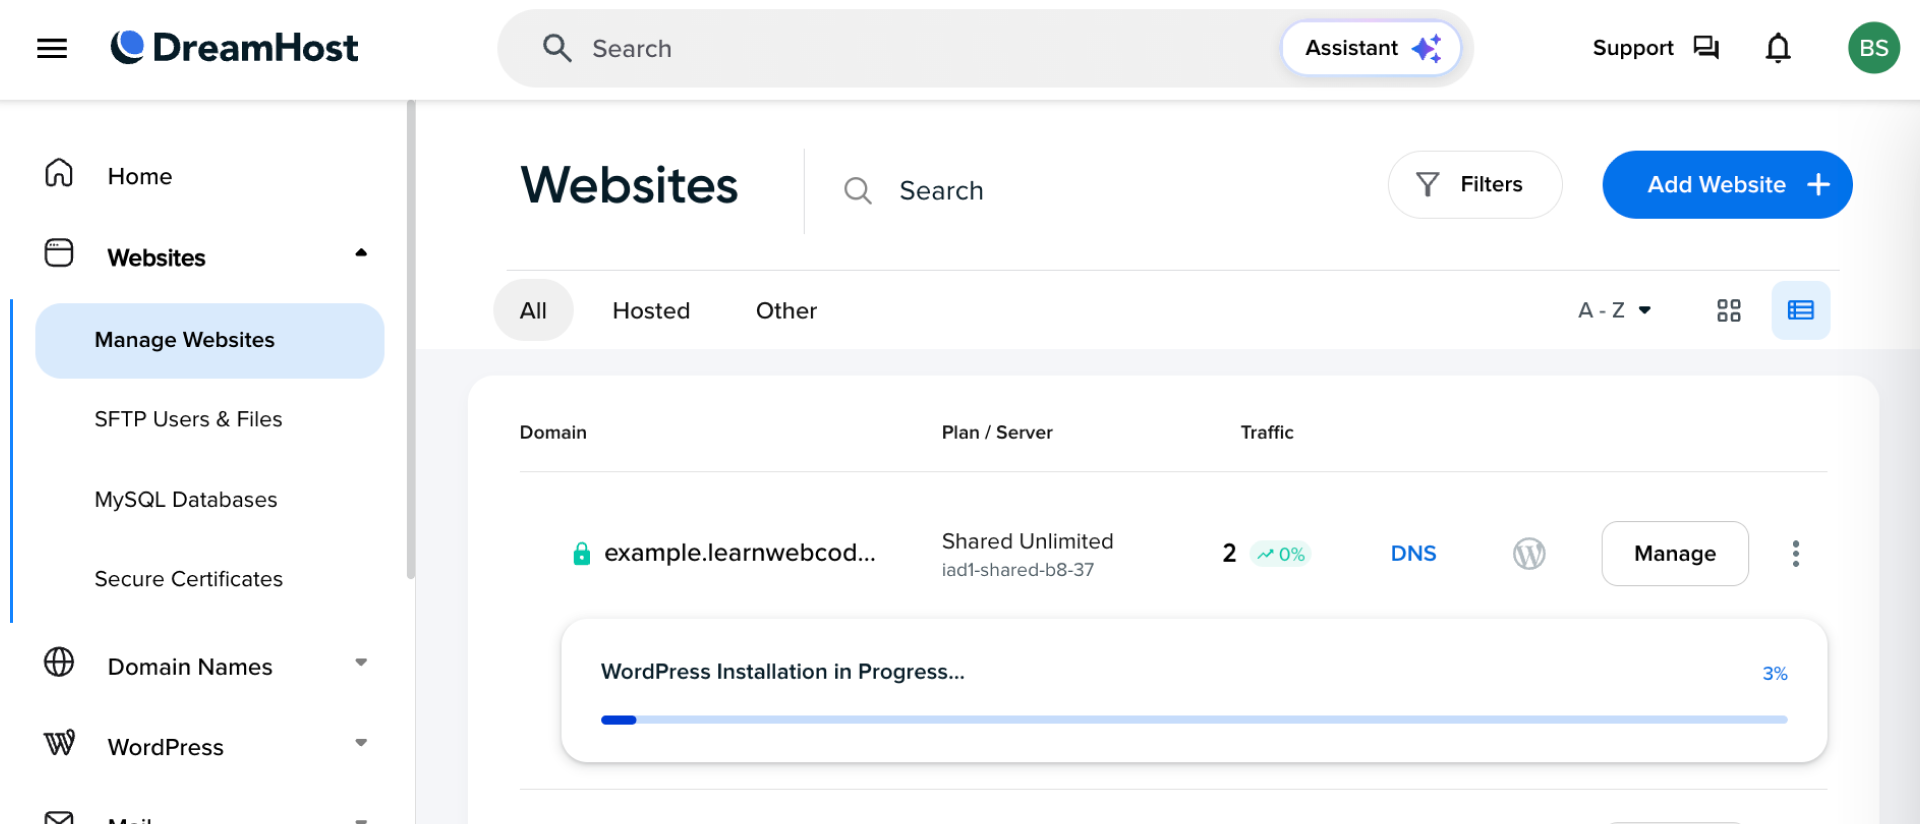This screenshot has width=1920, height=824.
Task: Click the DreamHost logo
Action: point(234,47)
